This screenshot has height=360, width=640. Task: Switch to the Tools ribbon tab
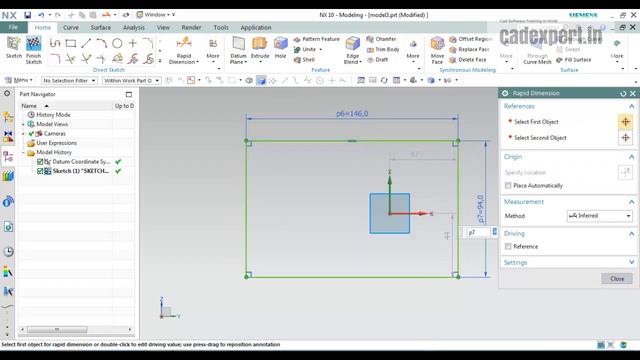pyautogui.click(x=221, y=27)
